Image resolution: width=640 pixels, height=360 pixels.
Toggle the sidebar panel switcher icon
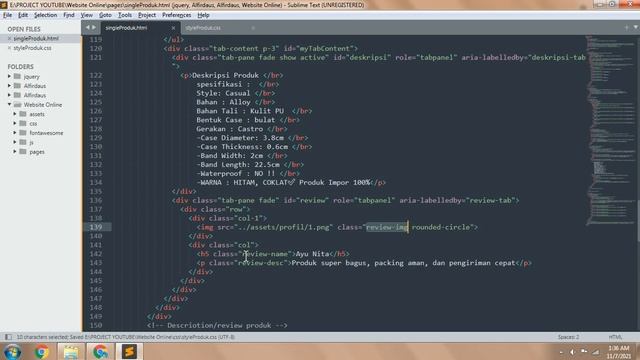[x=8, y=337]
